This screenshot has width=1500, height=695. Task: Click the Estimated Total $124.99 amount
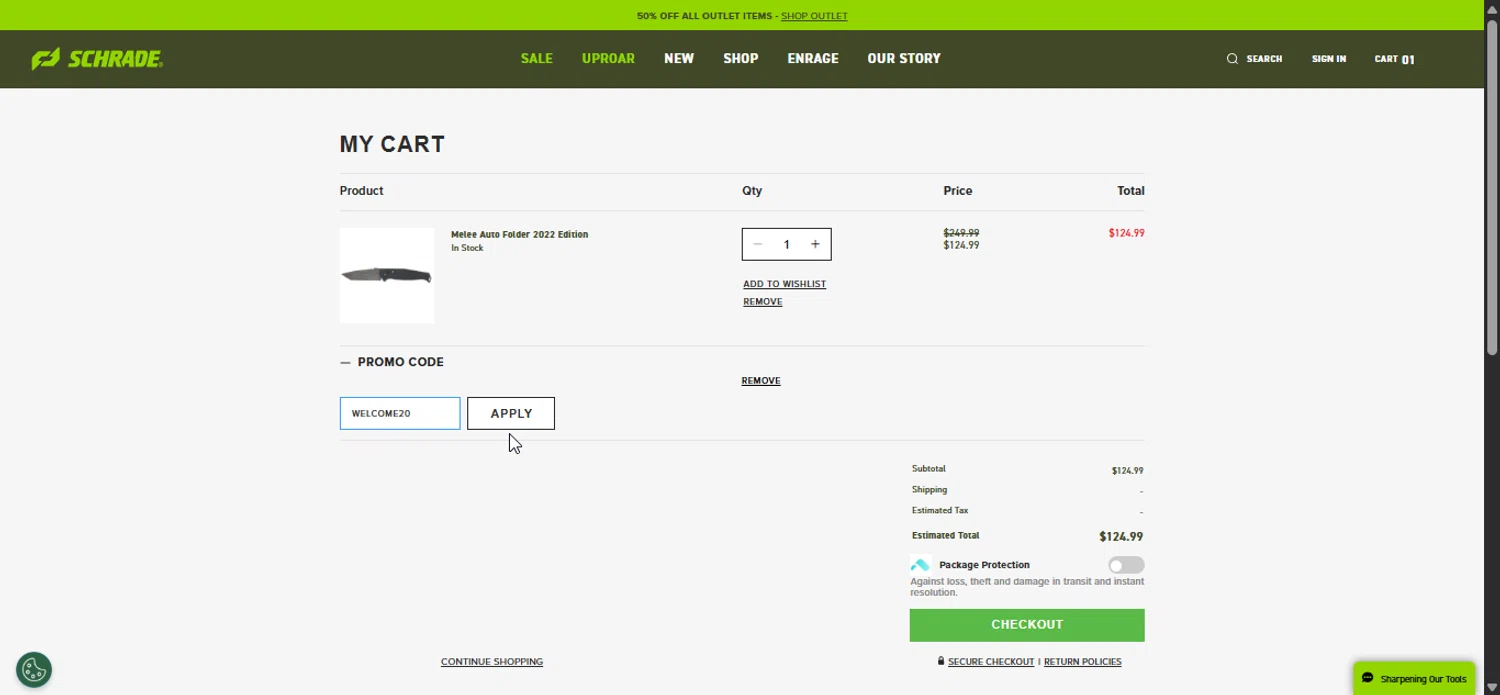click(1121, 537)
